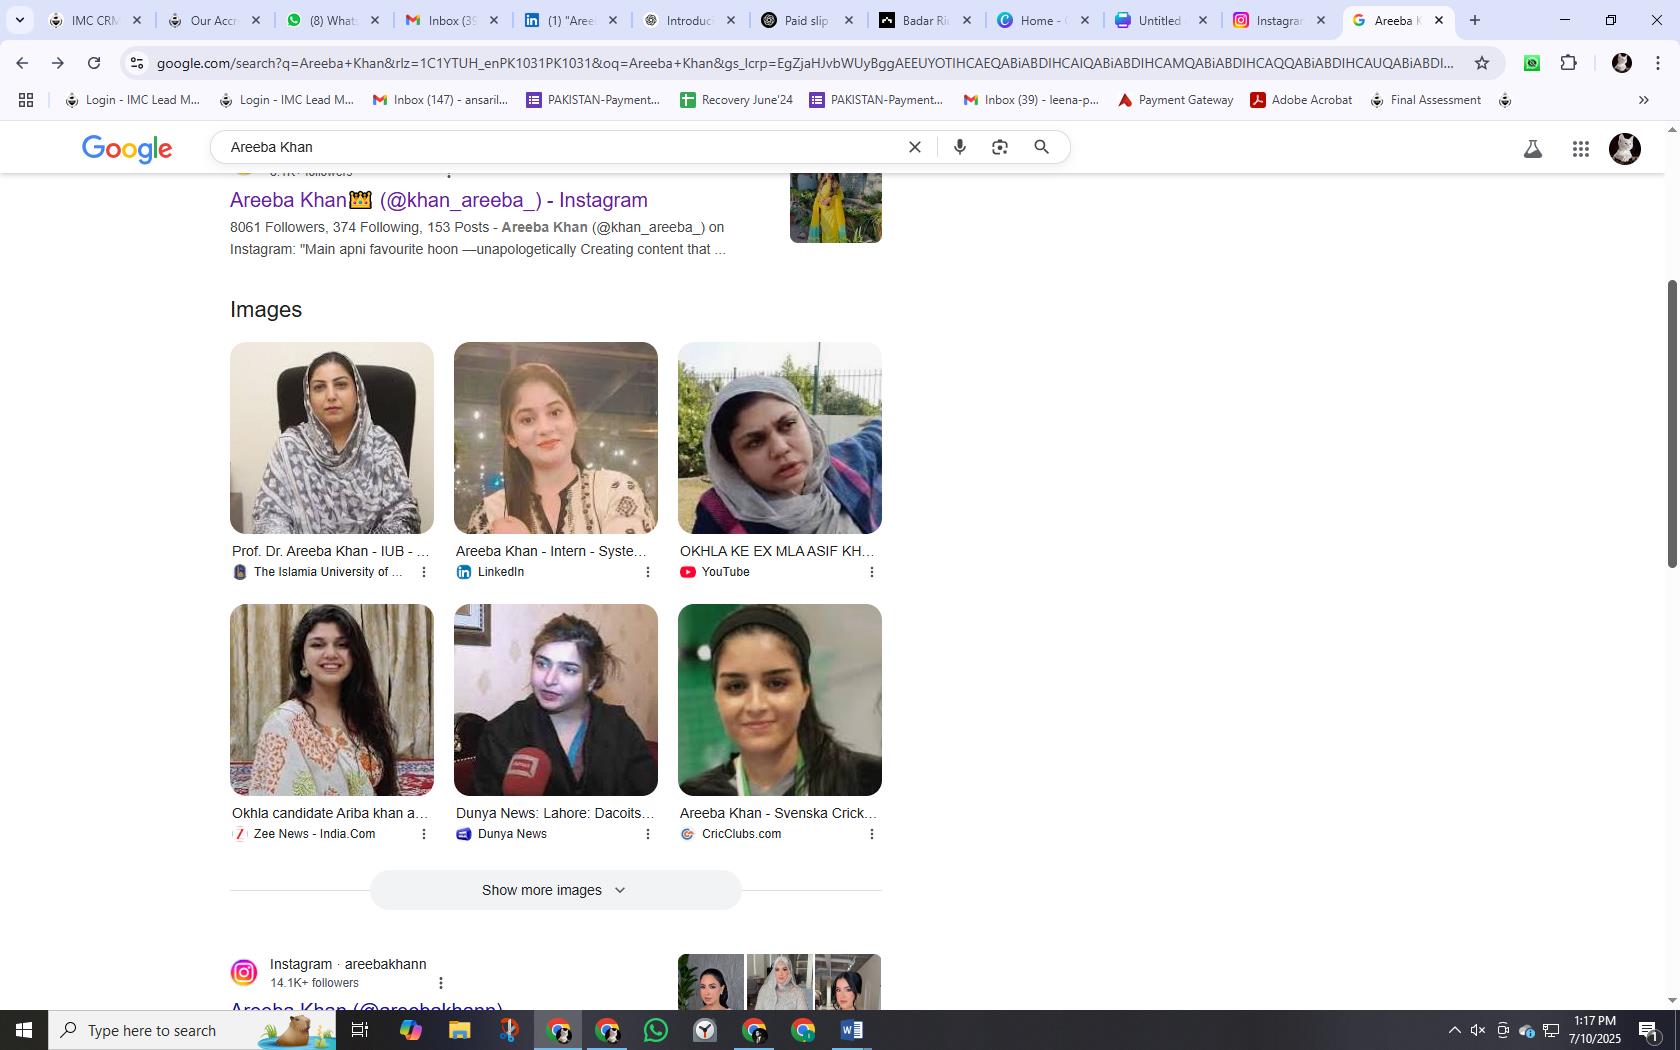Screen dimensions: 1680x1050
Task: Reload the current page
Action: (94, 63)
